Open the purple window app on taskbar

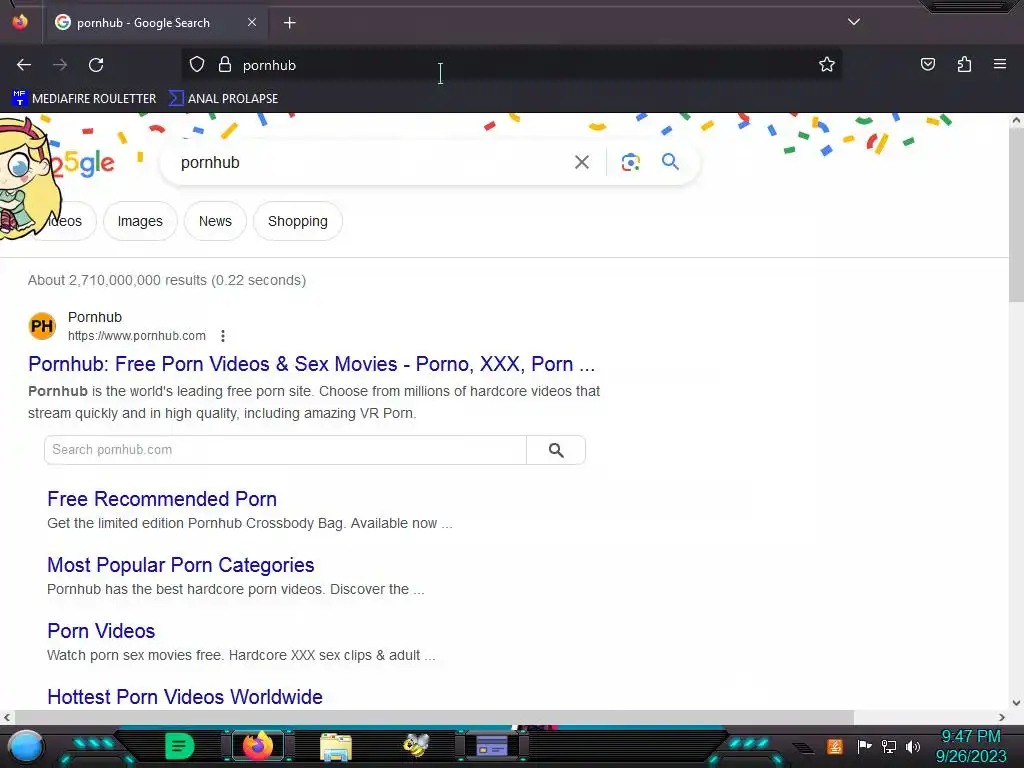(x=492, y=746)
